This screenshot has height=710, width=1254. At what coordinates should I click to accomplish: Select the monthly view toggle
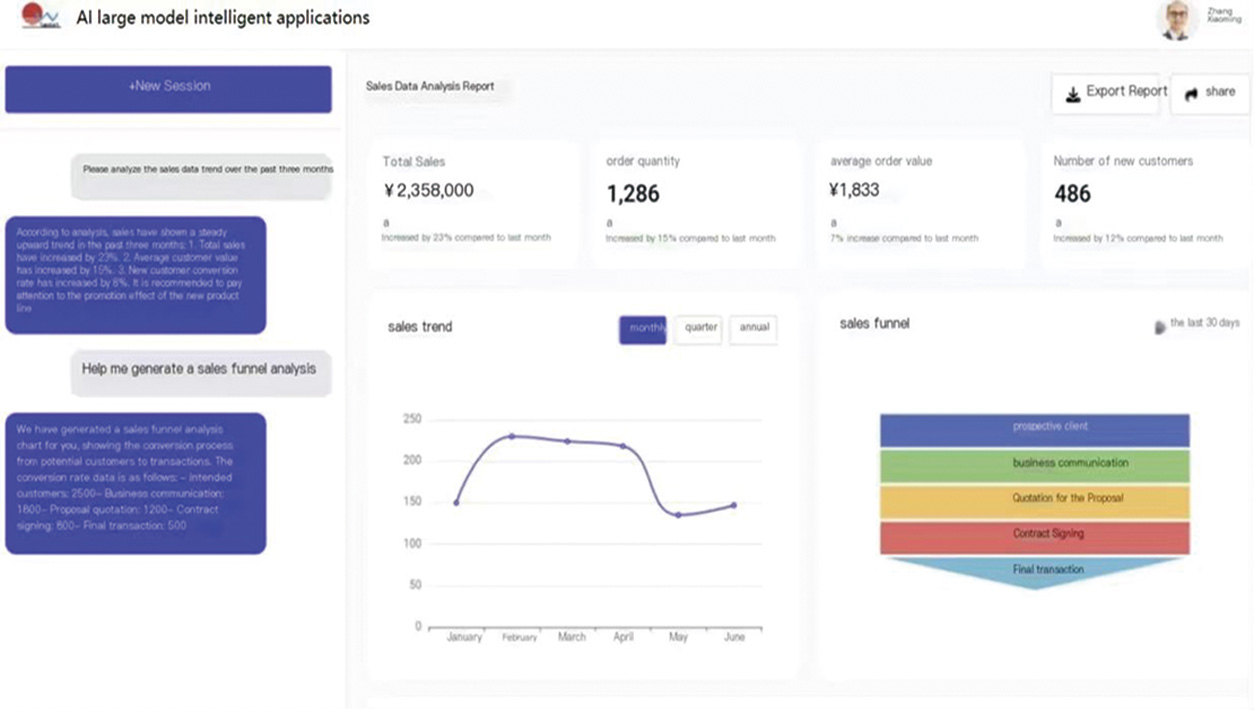pos(642,330)
